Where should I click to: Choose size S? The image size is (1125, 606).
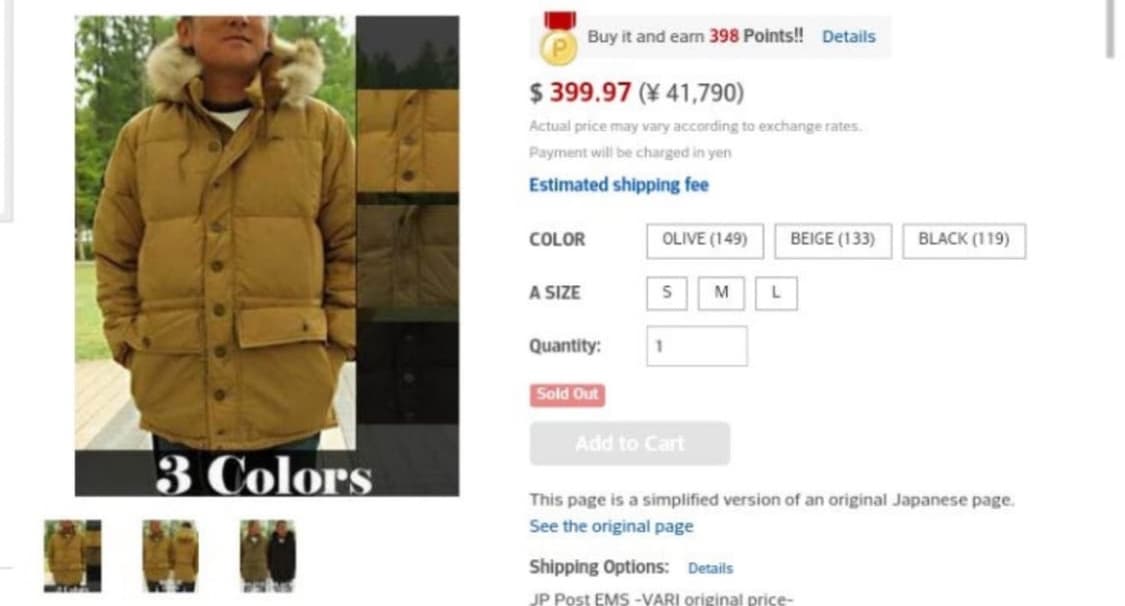tap(667, 293)
